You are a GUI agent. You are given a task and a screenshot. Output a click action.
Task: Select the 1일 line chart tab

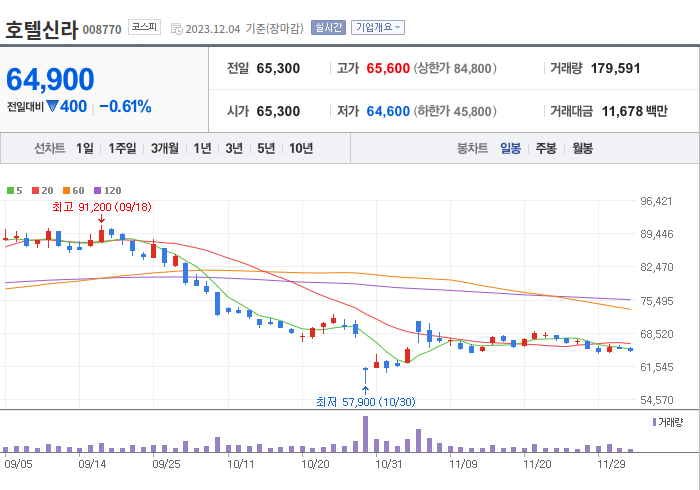pyautogui.click(x=85, y=148)
